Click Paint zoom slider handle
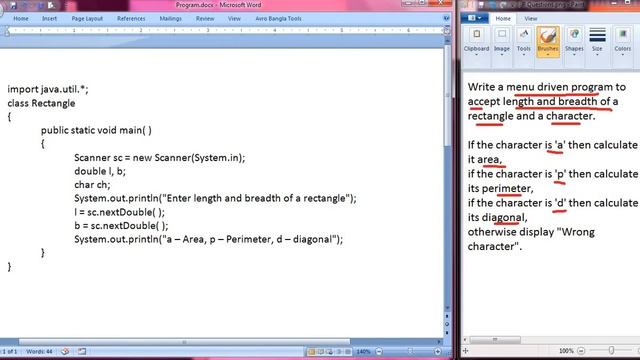The image size is (640, 360). click(611, 351)
